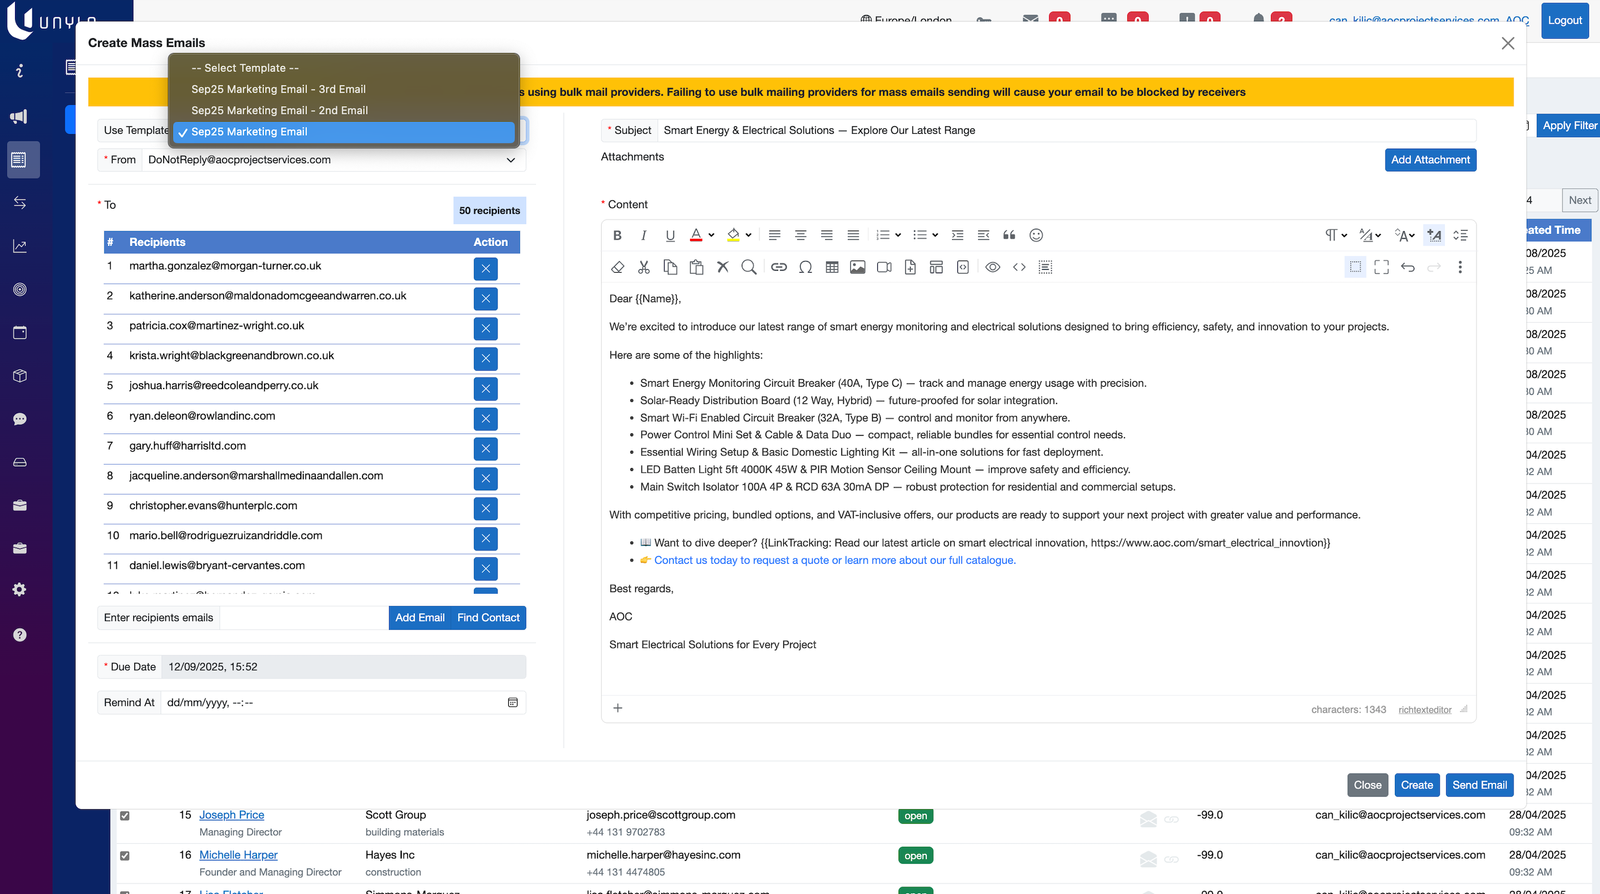Open more editor options (three dots)
1600x894 pixels.
pos(1460,268)
